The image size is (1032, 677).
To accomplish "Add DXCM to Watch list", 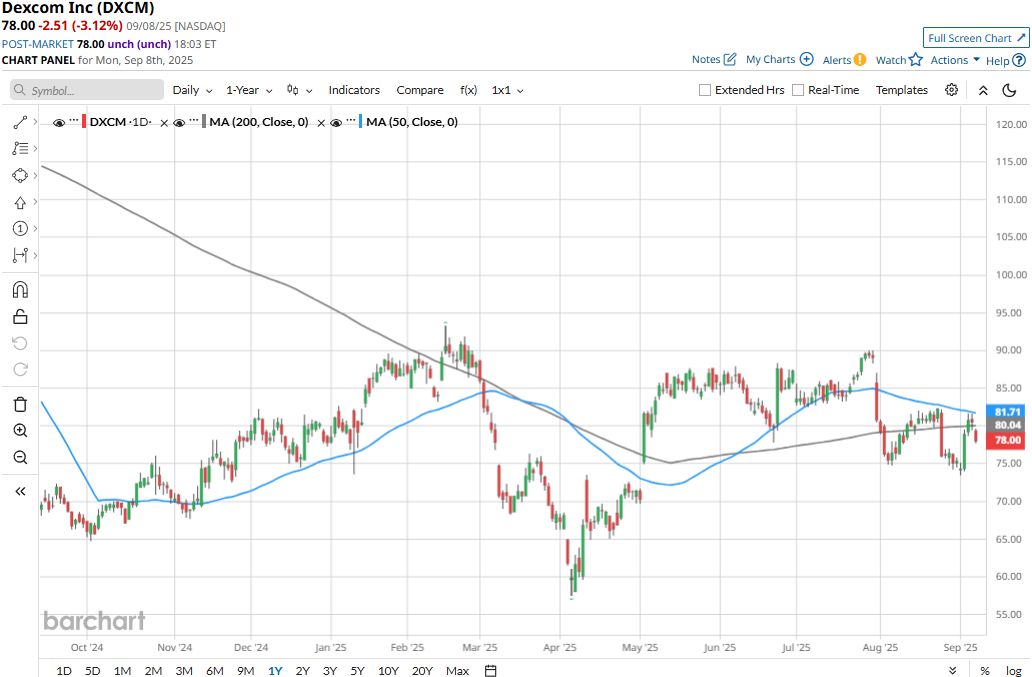I will [898, 60].
